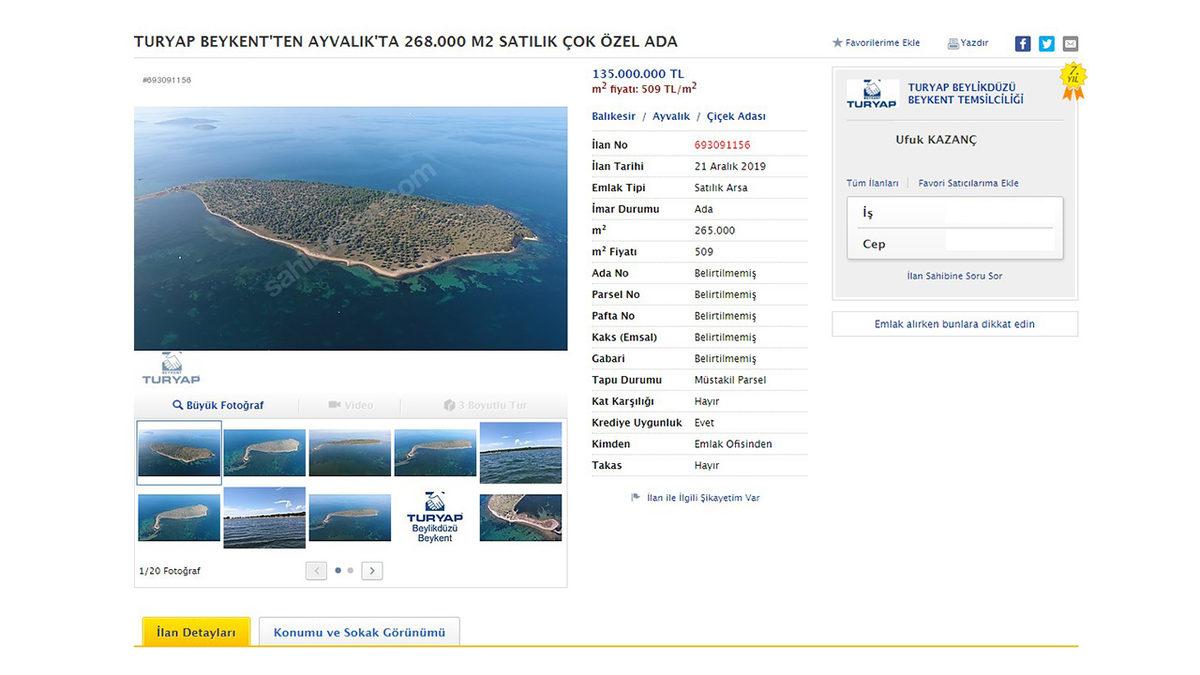This screenshot has width=1200, height=675.
Task: Select the second island photo thumbnail
Action: 264,452
